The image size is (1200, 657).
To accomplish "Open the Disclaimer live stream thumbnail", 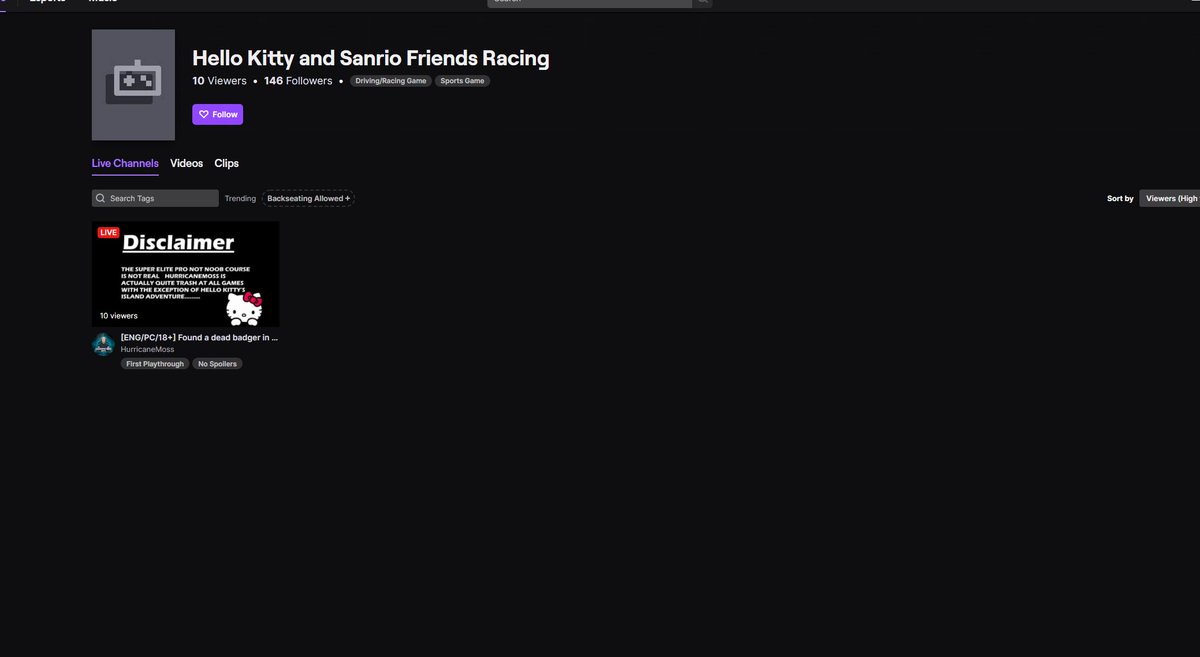I will [186, 274].
